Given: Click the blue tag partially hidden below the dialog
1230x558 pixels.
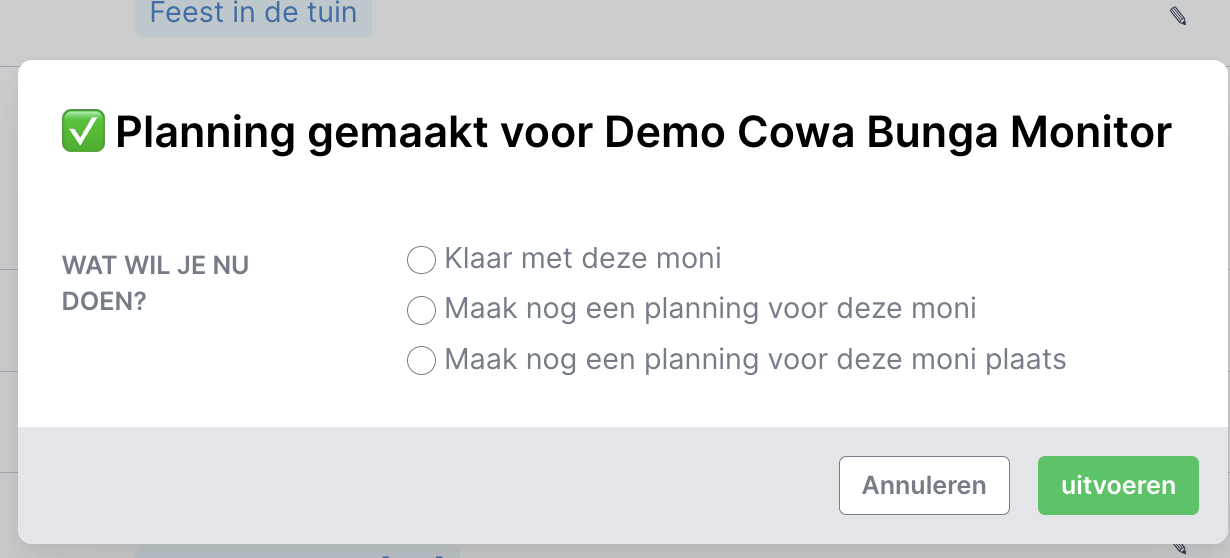Looking at the screenshot, I should (297, 550).
